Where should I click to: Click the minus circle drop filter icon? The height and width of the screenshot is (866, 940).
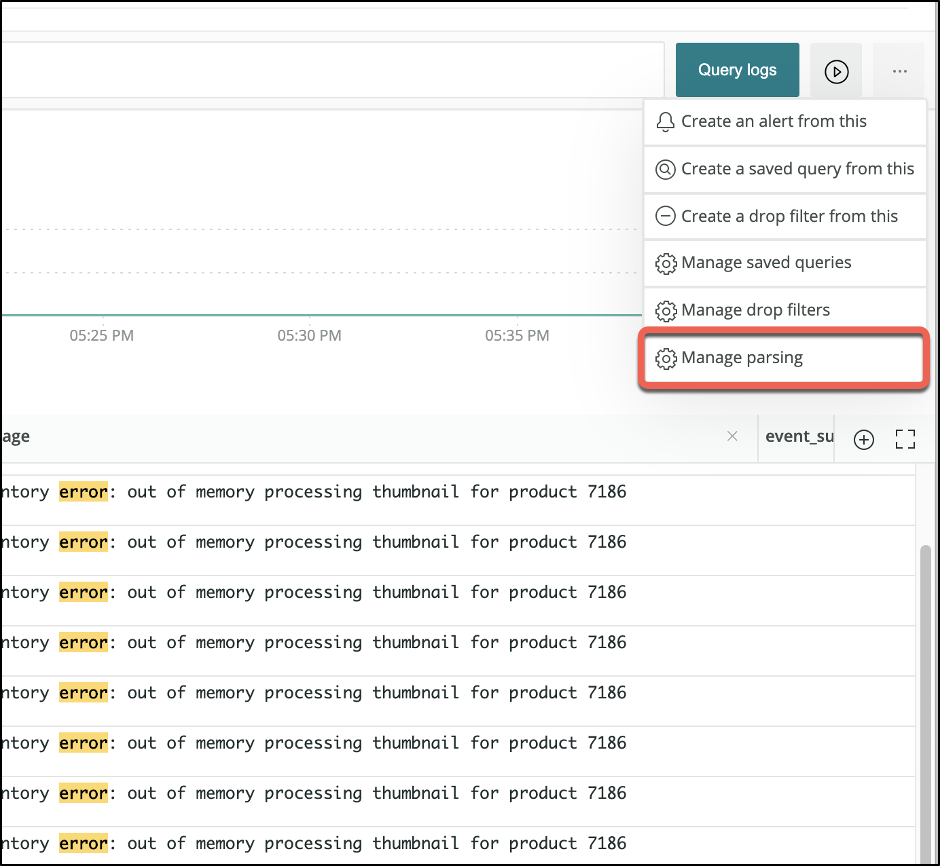[665, 216]
